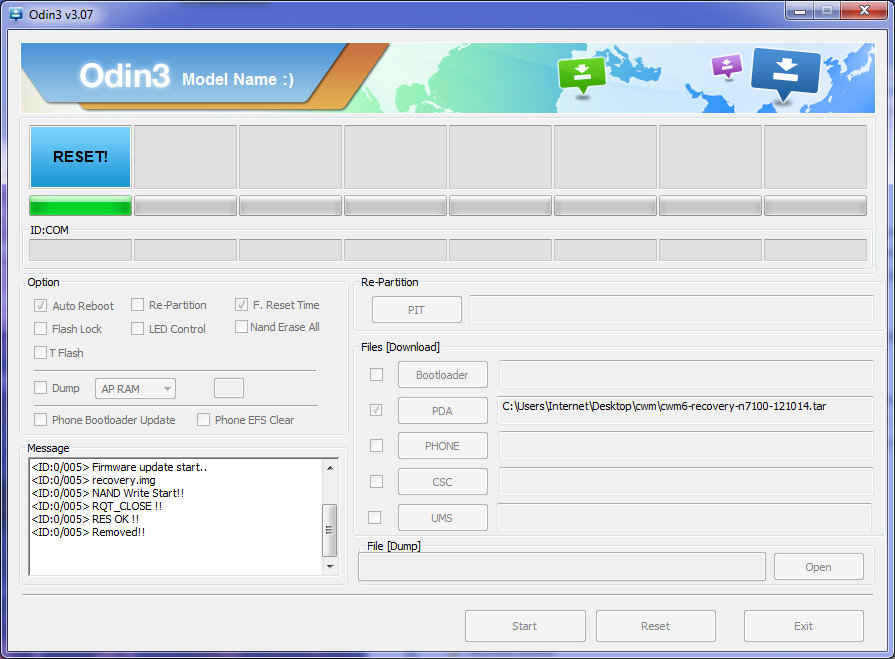Image resolution: width=895 pixels, height=659 pixels.
Task: Click the purple download bubble icon in banner
Action: click(x=727, y=66)
